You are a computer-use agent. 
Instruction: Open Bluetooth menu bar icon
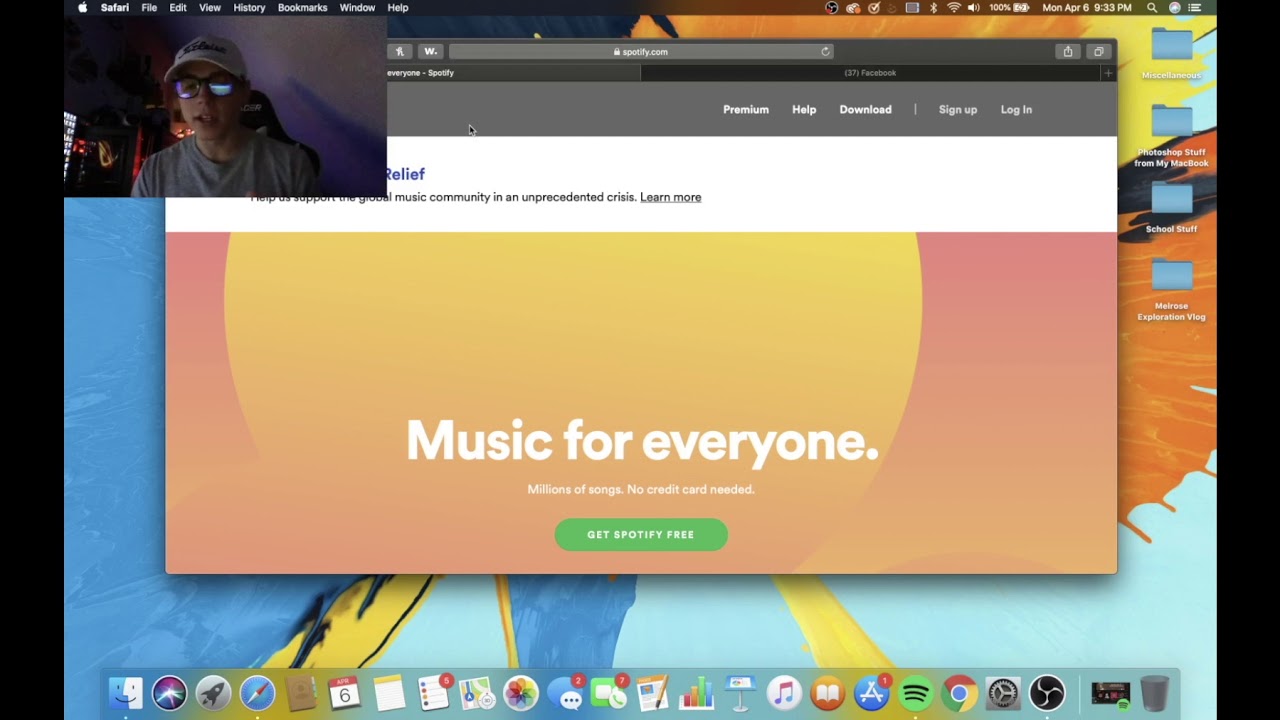click(934, 7)
